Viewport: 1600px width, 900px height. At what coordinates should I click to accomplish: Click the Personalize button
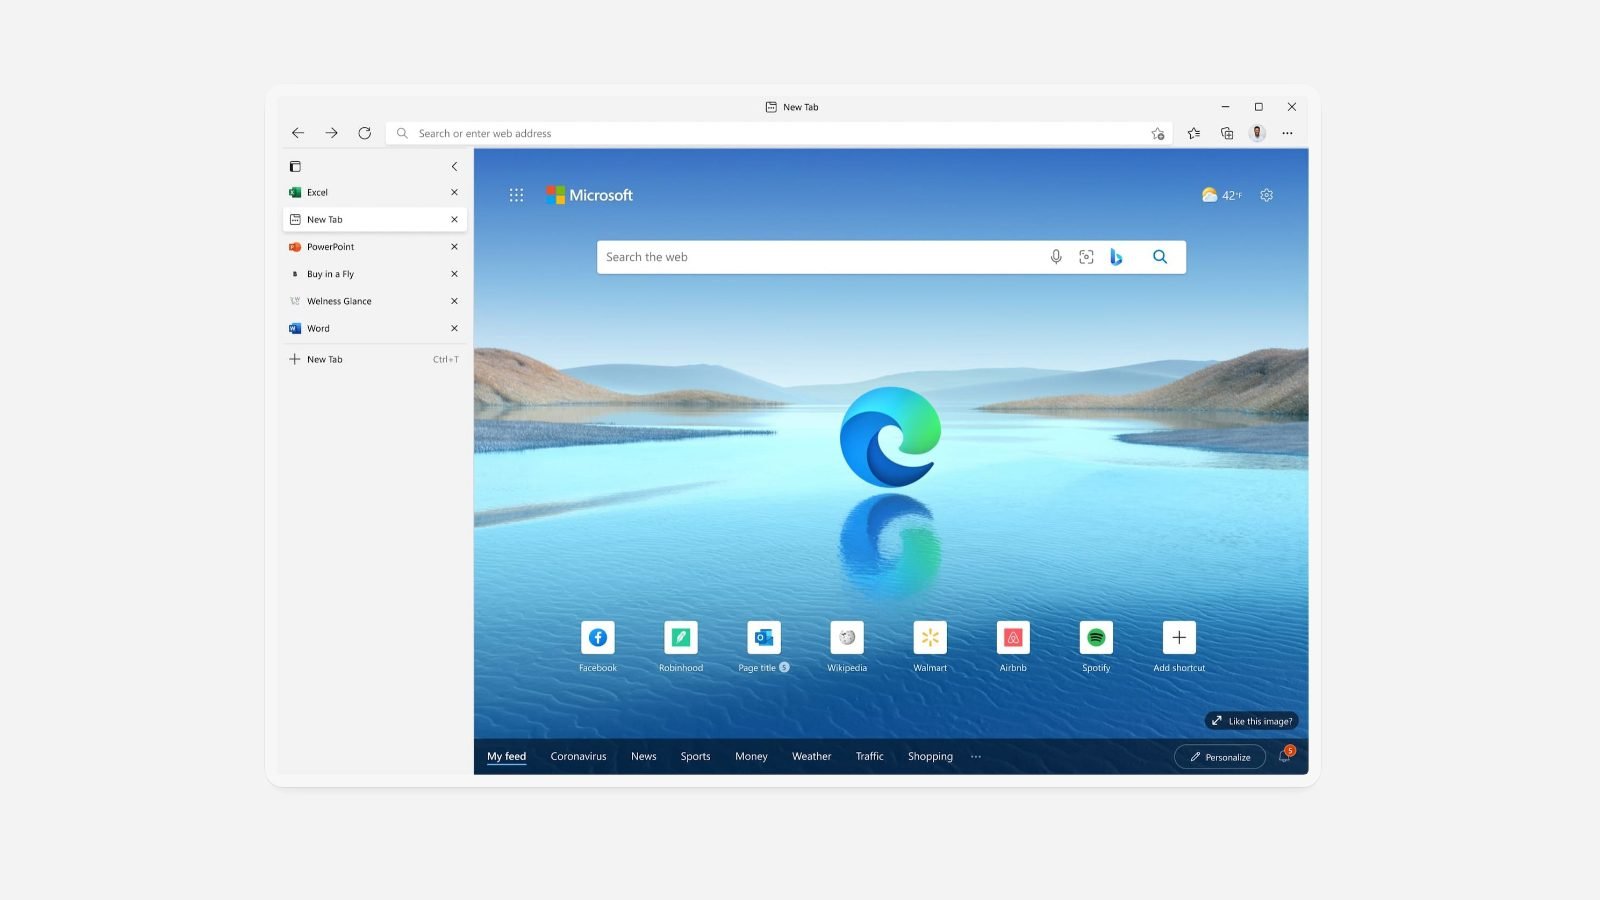(1219, 757)
